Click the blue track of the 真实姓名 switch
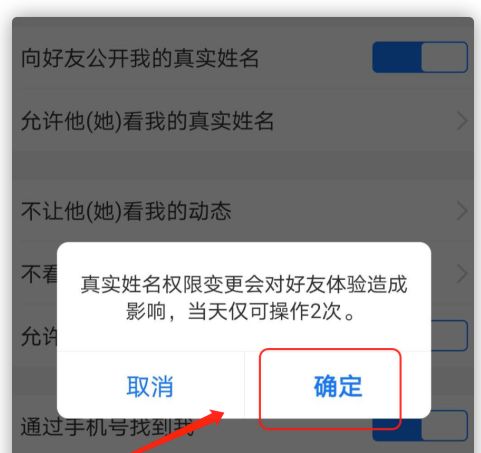 point(397,57)
